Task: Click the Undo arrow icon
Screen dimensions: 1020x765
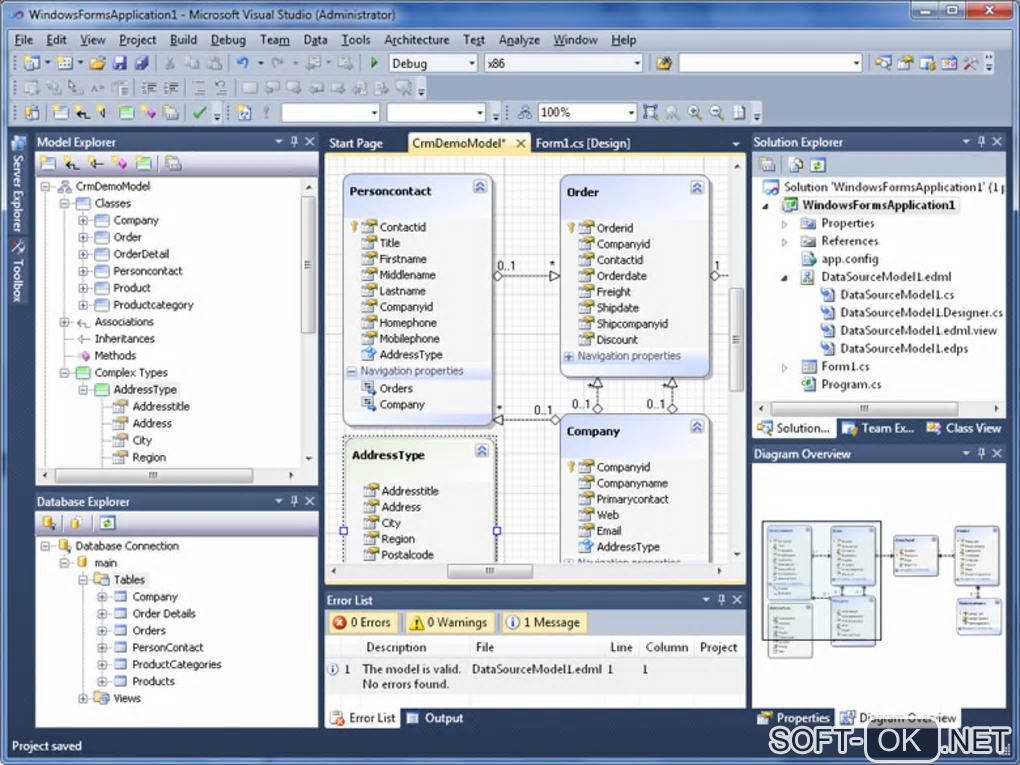Action: [x=243, y=63]
